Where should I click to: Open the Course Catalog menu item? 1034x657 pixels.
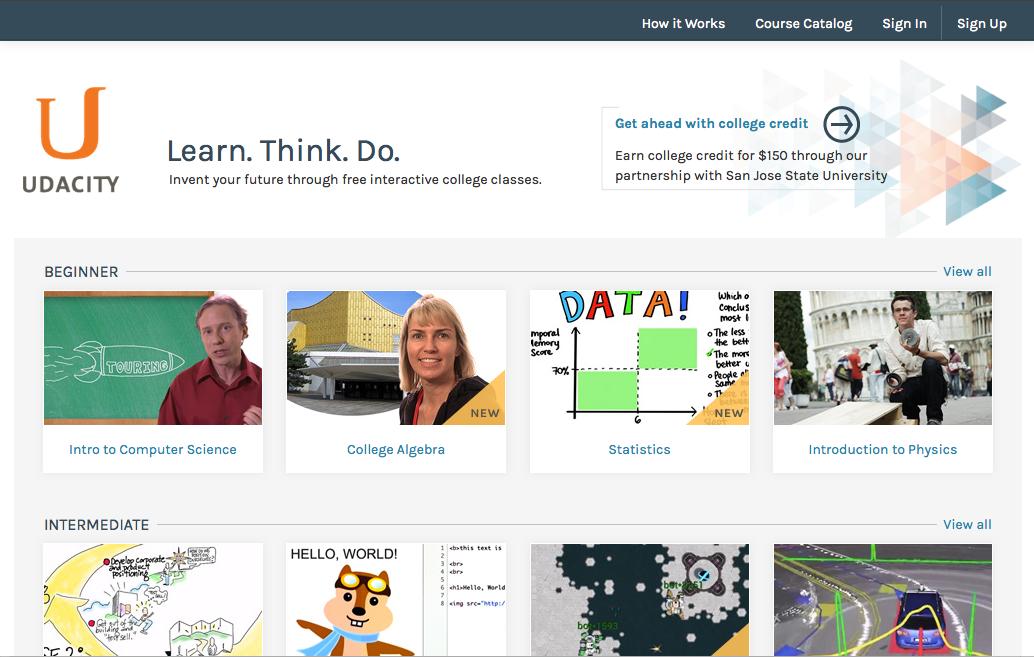(x=803, y=23)
